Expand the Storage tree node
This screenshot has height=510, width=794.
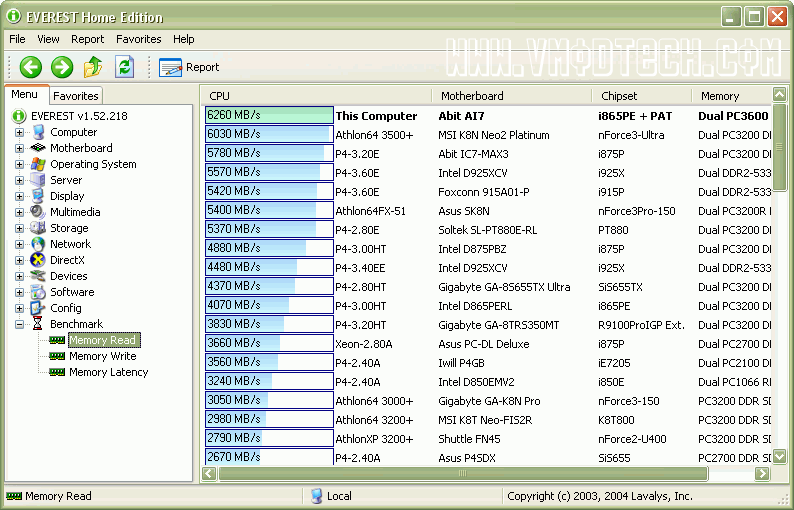[x=19, y=228]
